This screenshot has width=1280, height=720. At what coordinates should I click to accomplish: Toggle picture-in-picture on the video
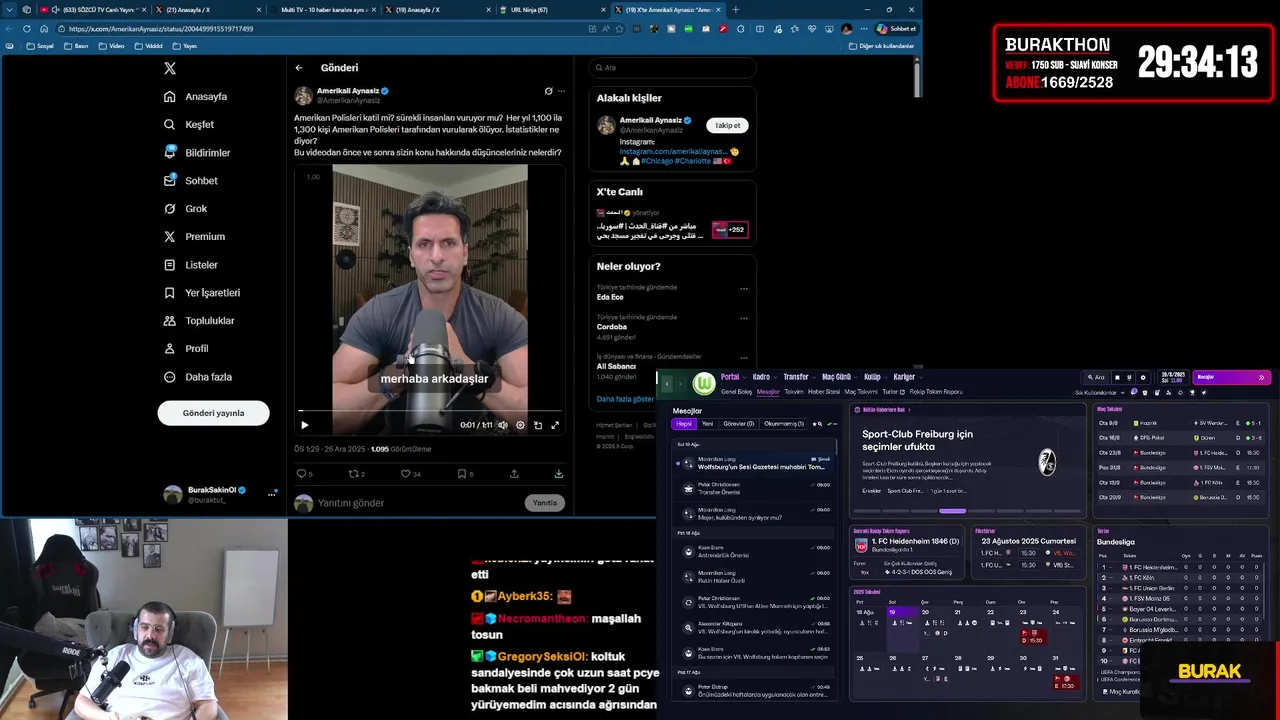click(x=538, y=425)
